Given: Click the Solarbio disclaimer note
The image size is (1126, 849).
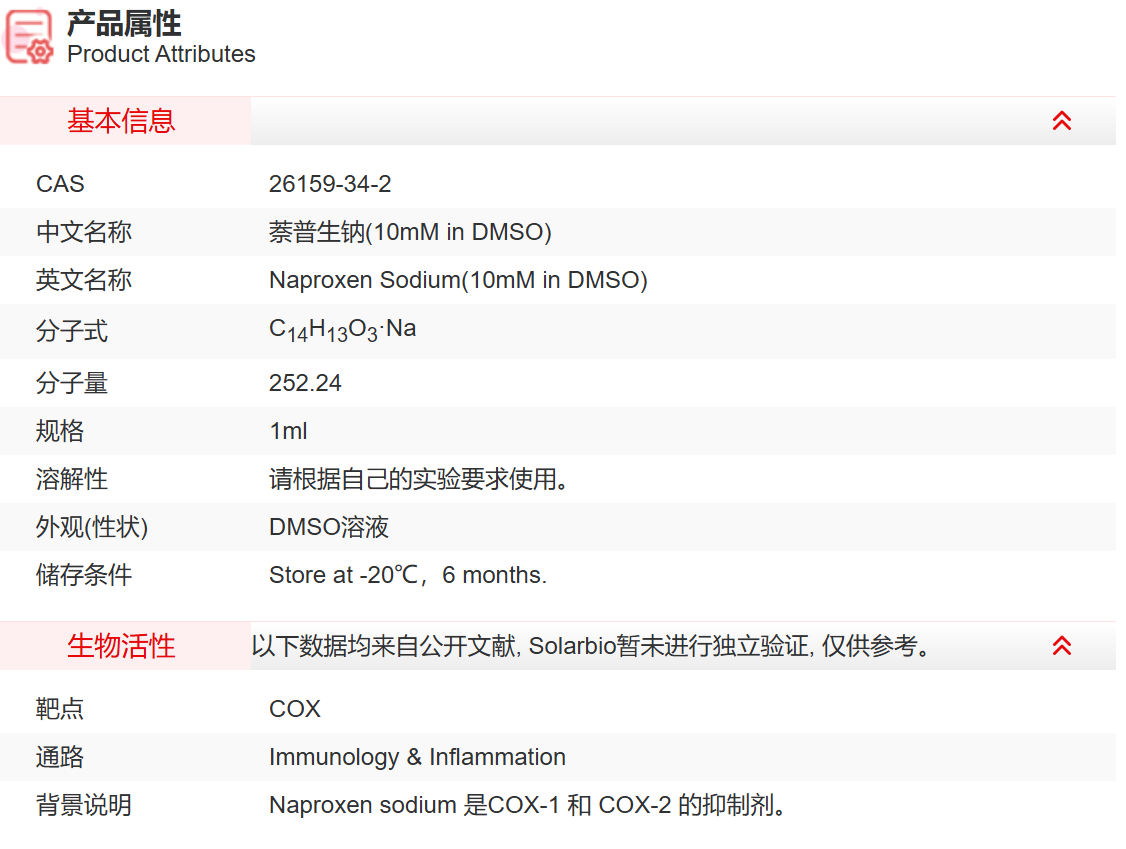Looking at the screenshot, I should pos(592,646).
